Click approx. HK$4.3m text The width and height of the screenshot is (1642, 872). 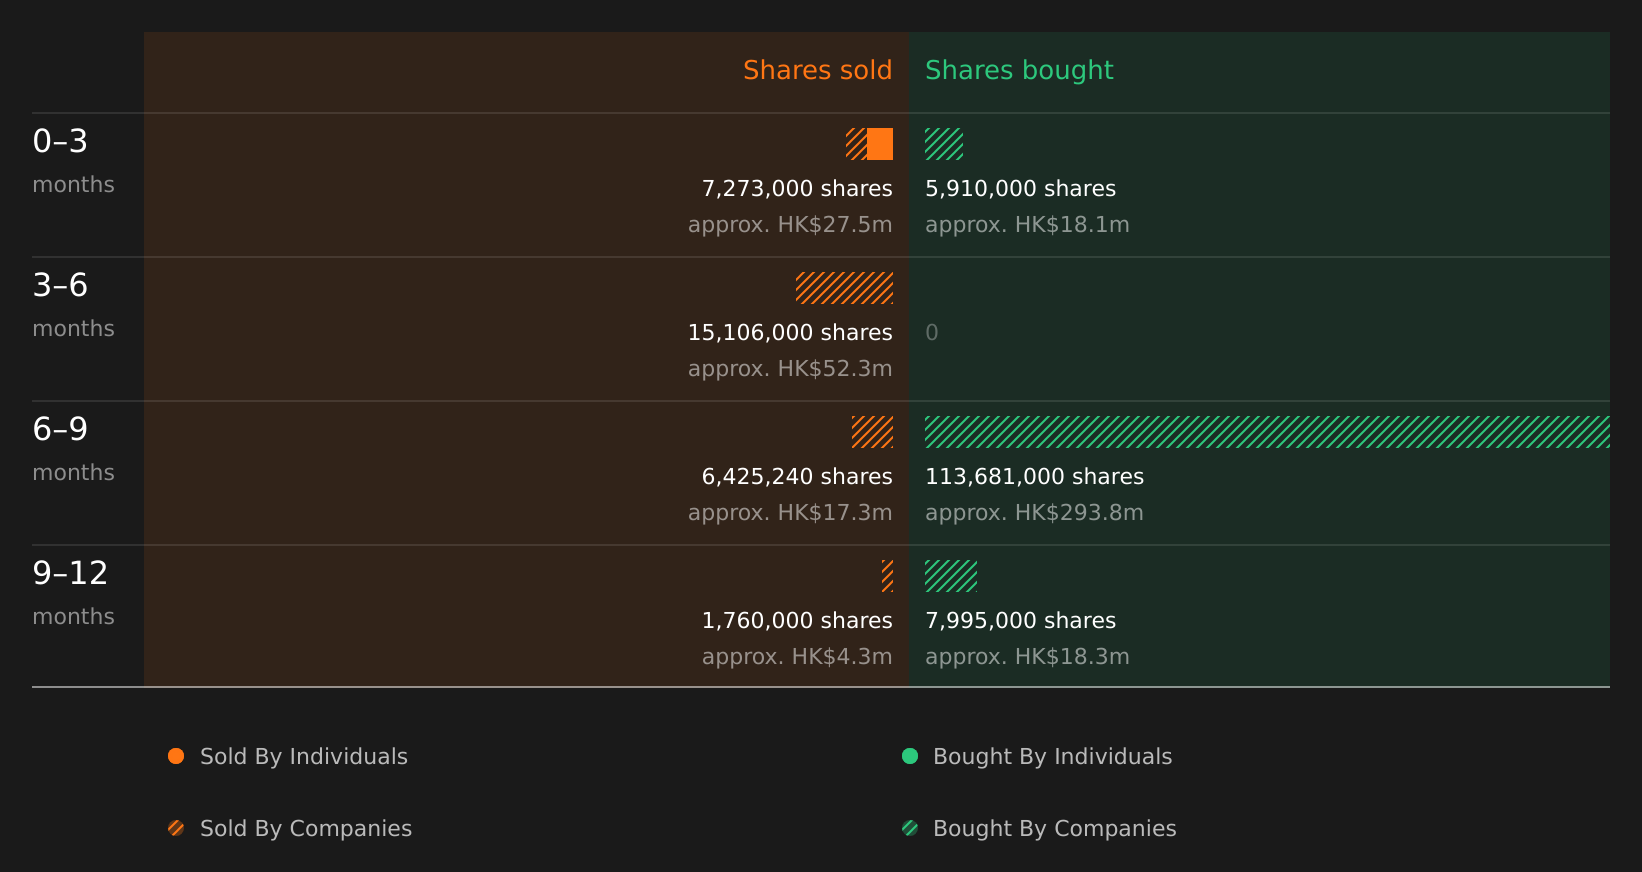(797, 657)
